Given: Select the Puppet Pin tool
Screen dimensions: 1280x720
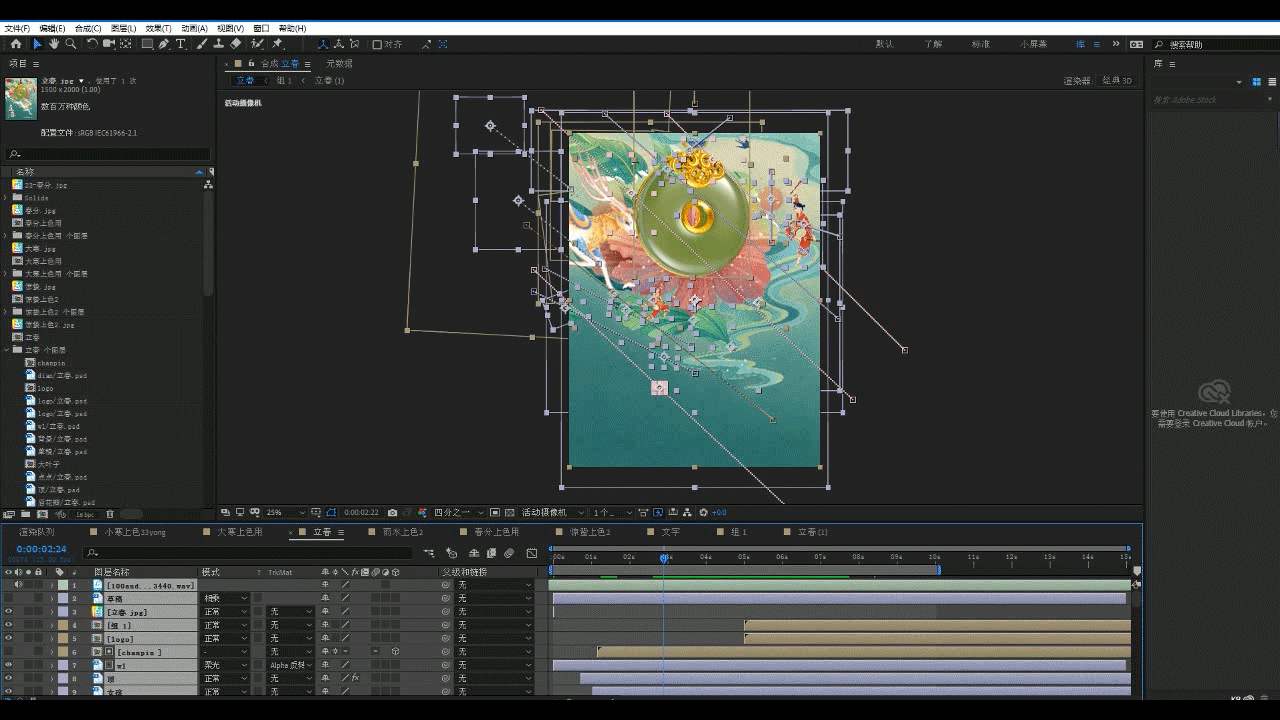Looking at the screenshot, I should pyautogui.click(x=278, y=44).
